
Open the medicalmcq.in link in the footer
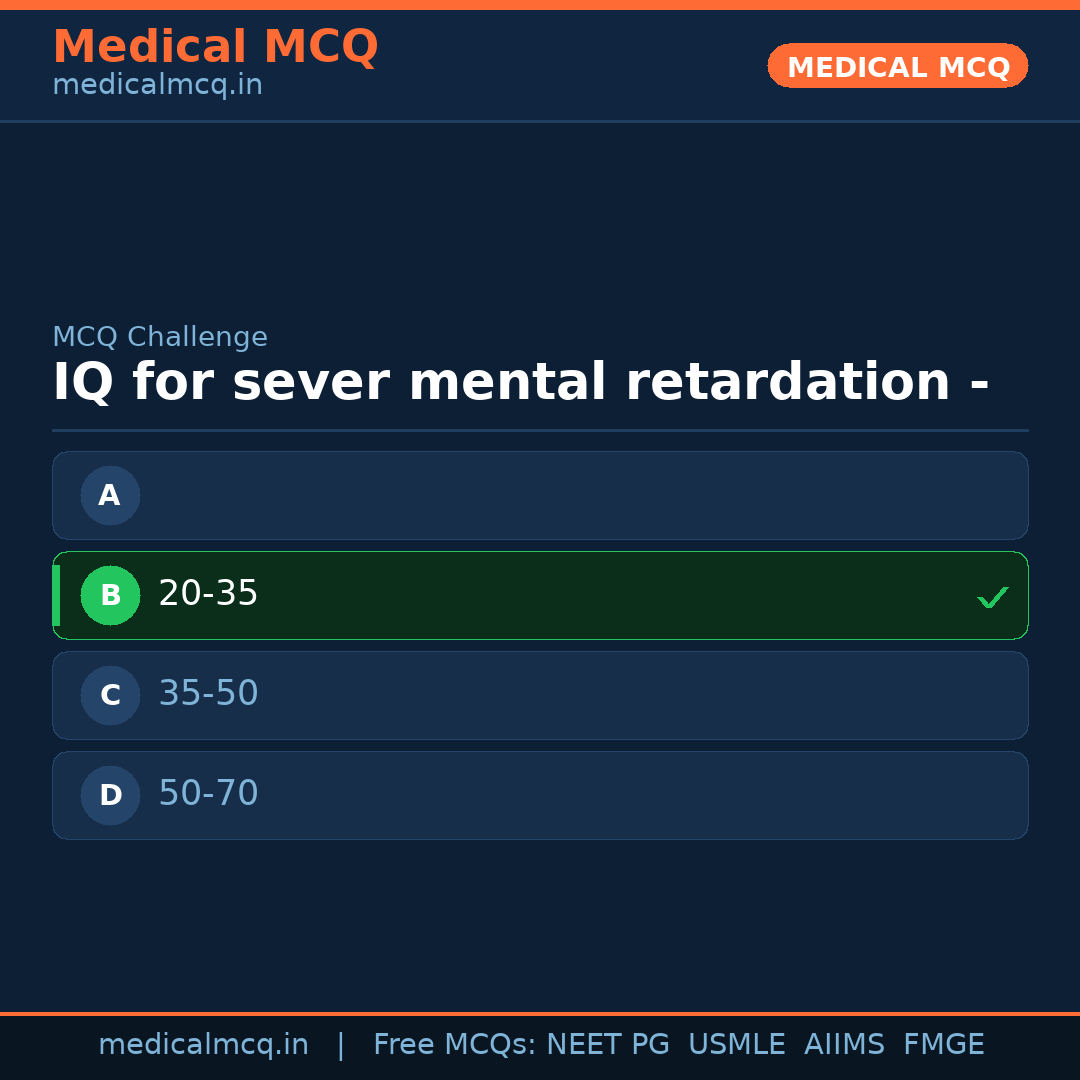tap(203, 1044)
